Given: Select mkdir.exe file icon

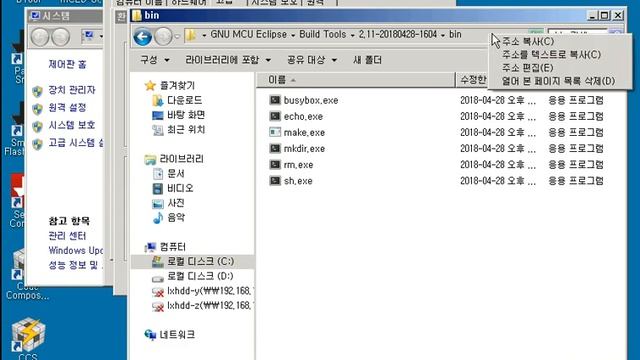Looking at the screenshot, I should coord(275,149).
